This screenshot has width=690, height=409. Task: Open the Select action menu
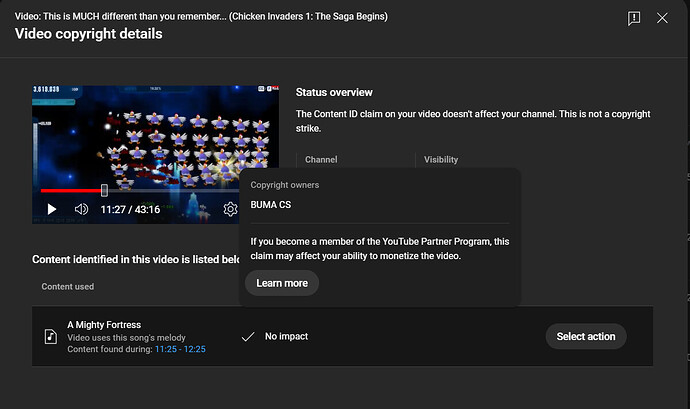click(x=586, y=336)
